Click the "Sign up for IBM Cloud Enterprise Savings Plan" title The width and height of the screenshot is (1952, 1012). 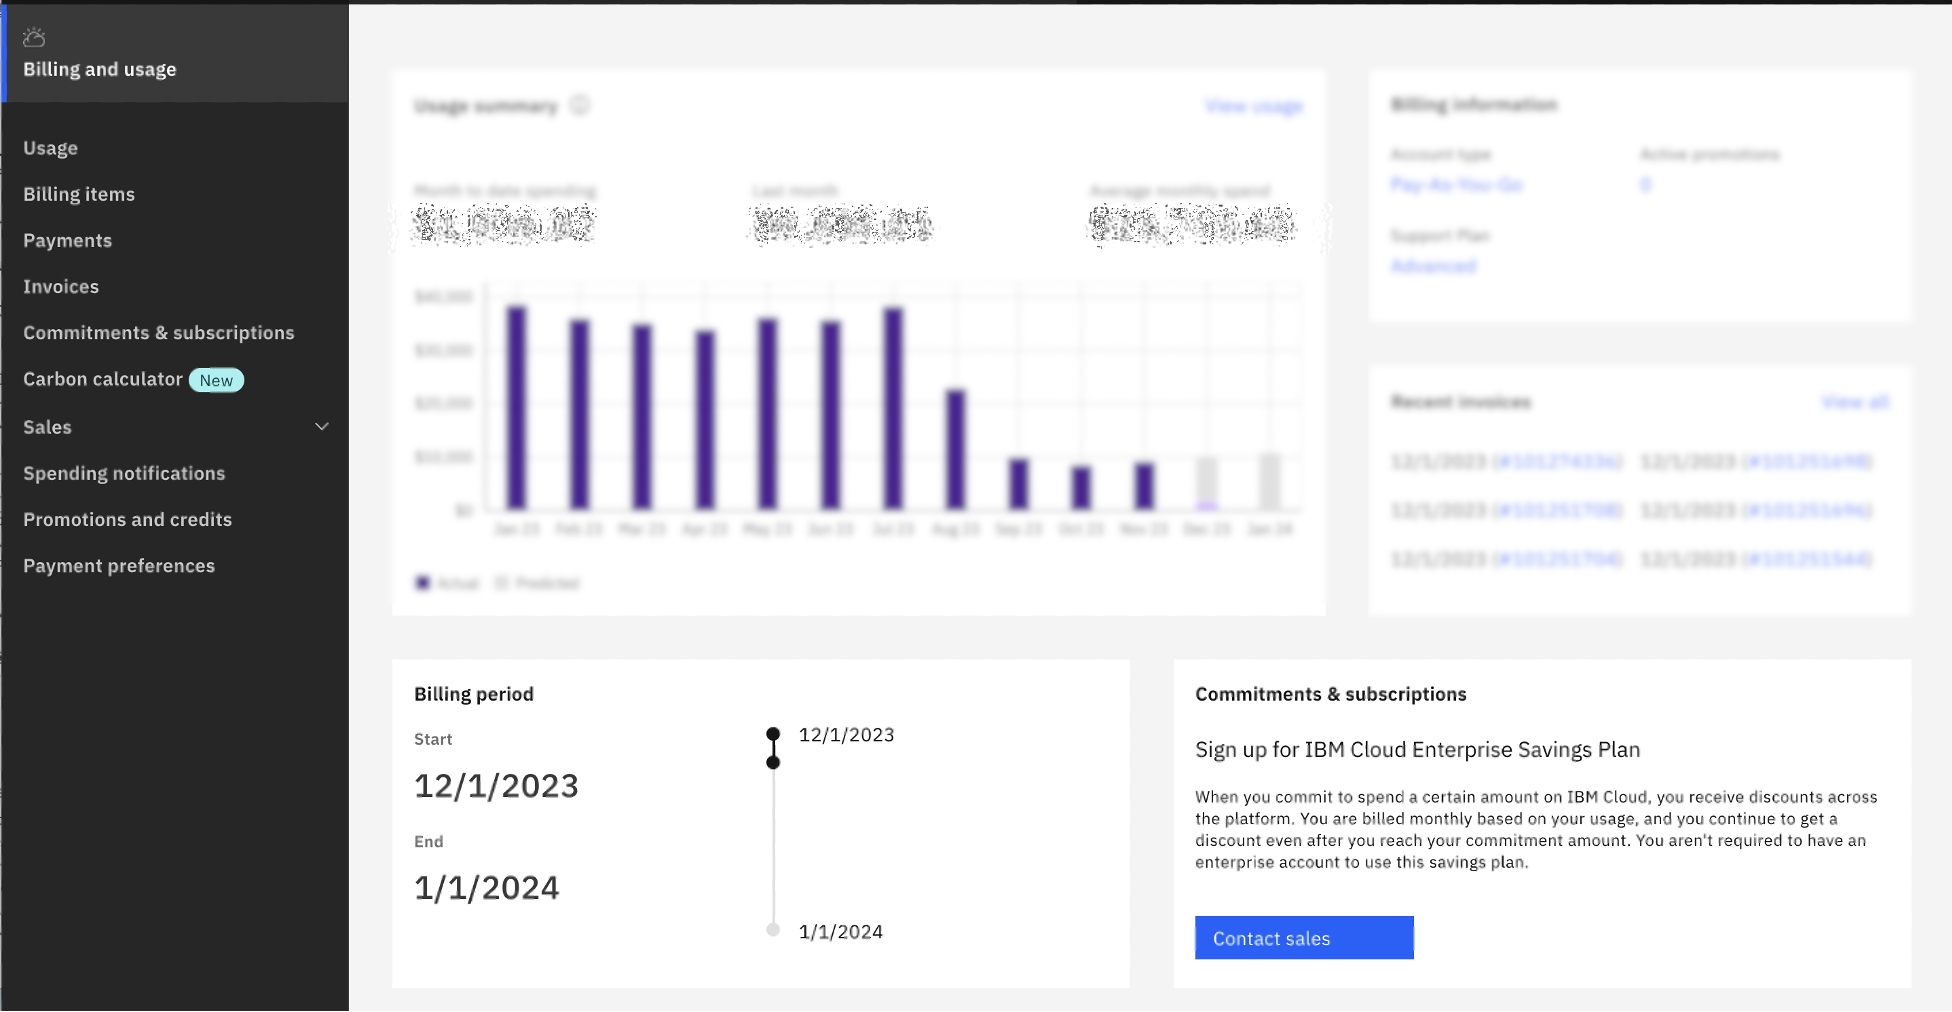(x=1418, y=750)
